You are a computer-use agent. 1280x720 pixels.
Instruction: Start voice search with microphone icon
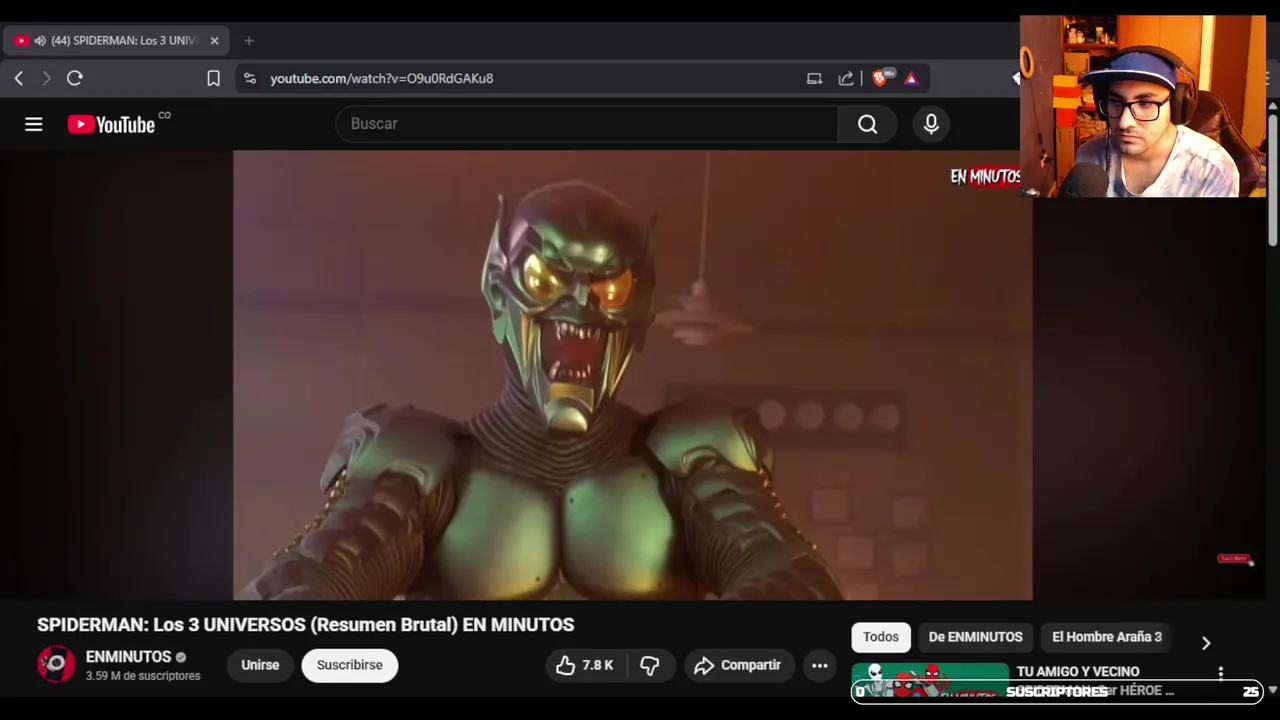click(931, 124)
